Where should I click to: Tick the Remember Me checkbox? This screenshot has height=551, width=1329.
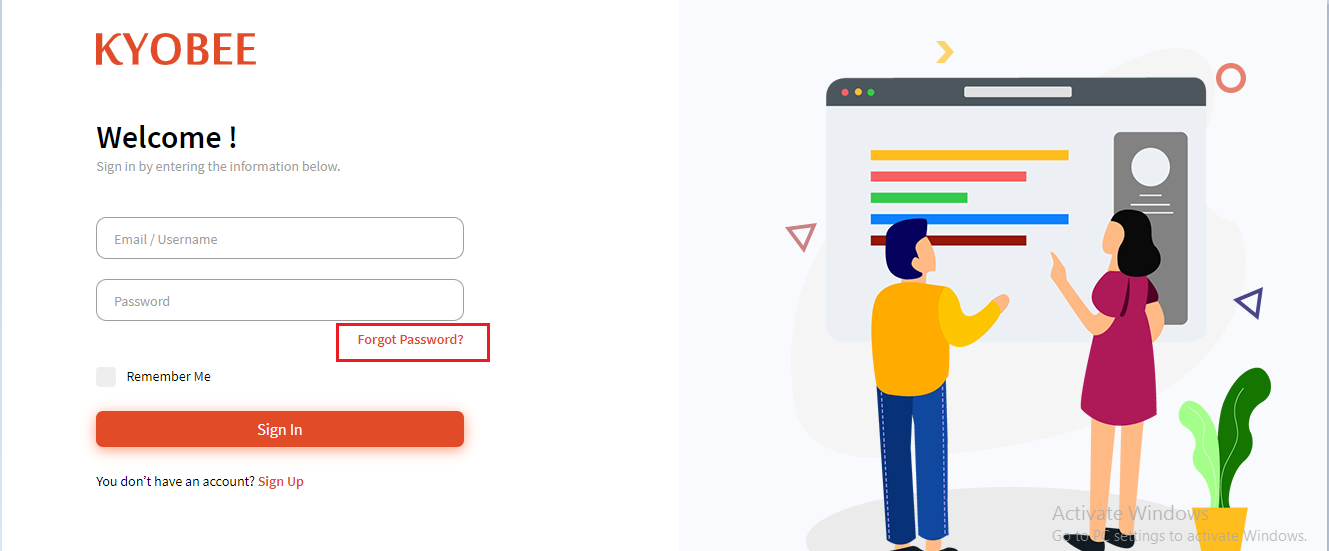[106, 377]
